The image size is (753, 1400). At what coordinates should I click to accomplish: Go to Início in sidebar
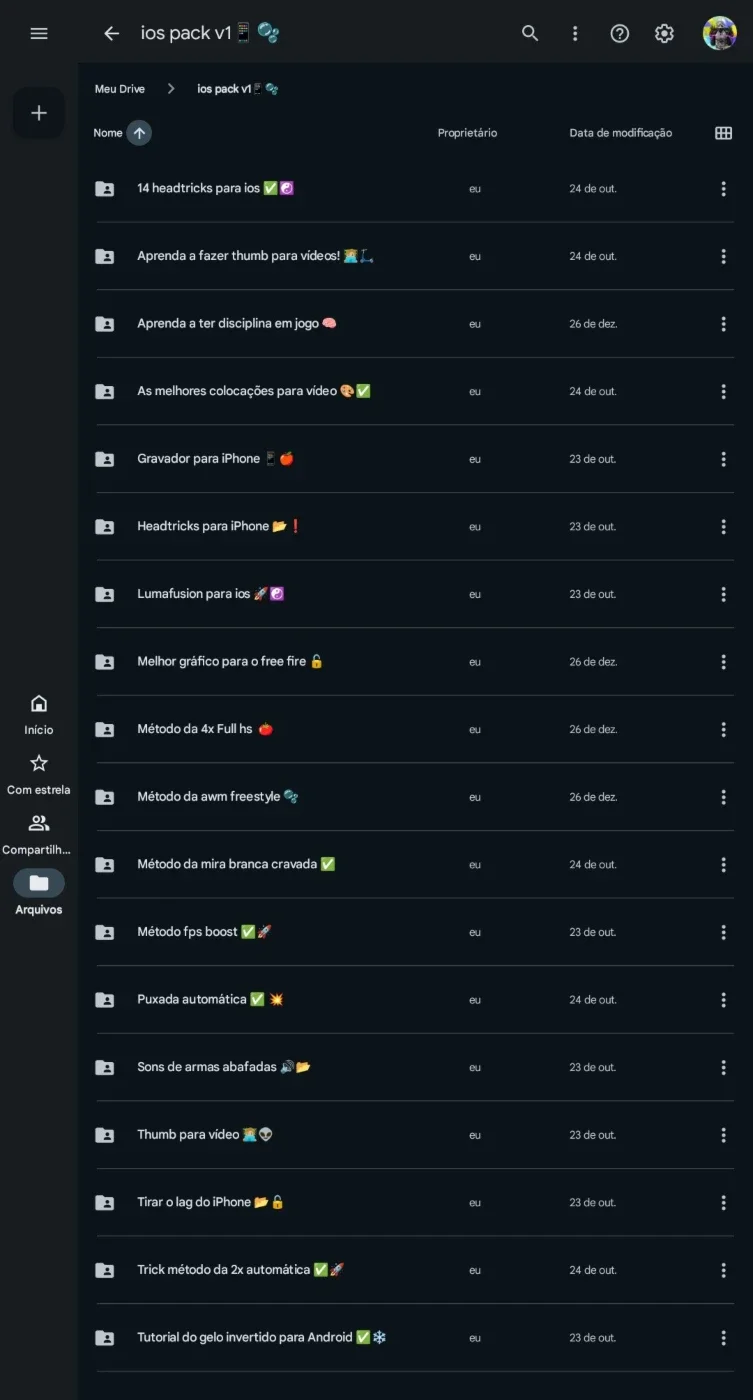click(x=39, y=715)
